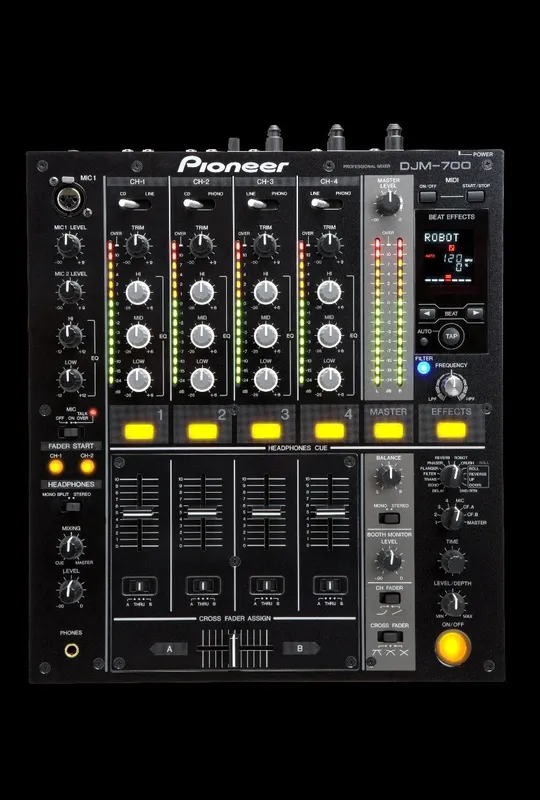Hit the round TAP tempo button
The height and width of the screenshot is (800, 540).
(451, 336)
